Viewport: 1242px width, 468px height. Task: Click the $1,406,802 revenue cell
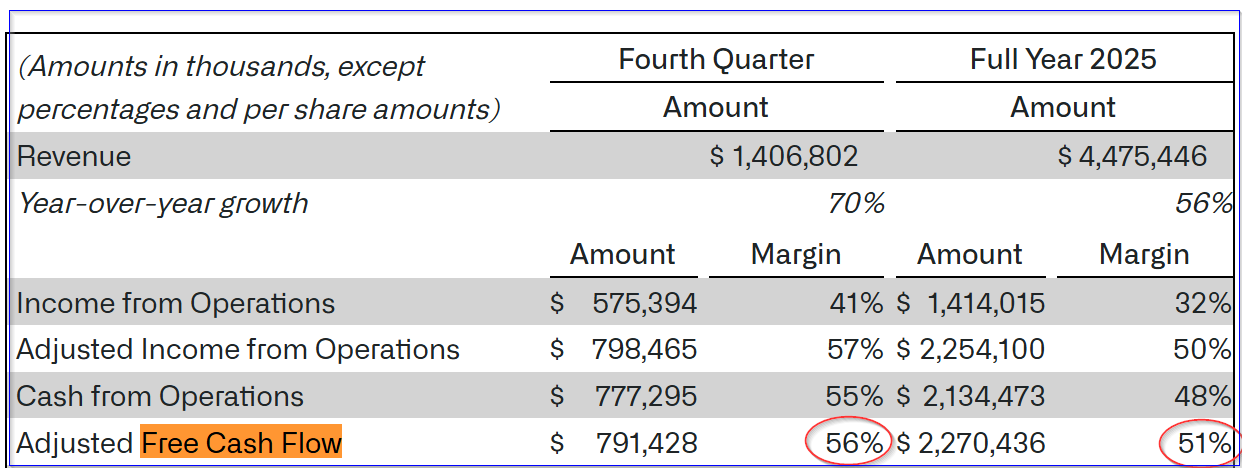pos(784,156)
